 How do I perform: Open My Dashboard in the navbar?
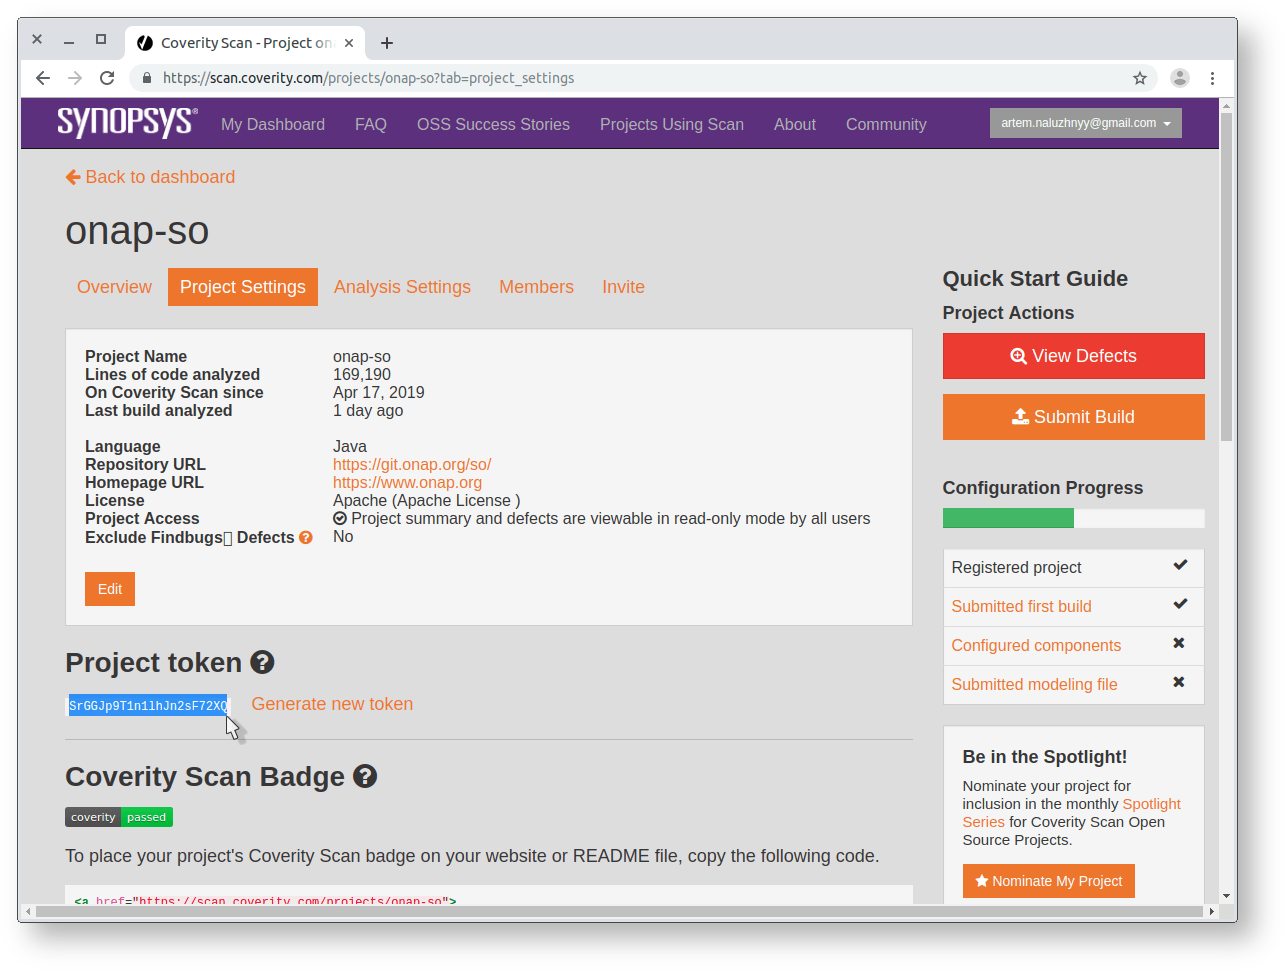tap(273, 124)
